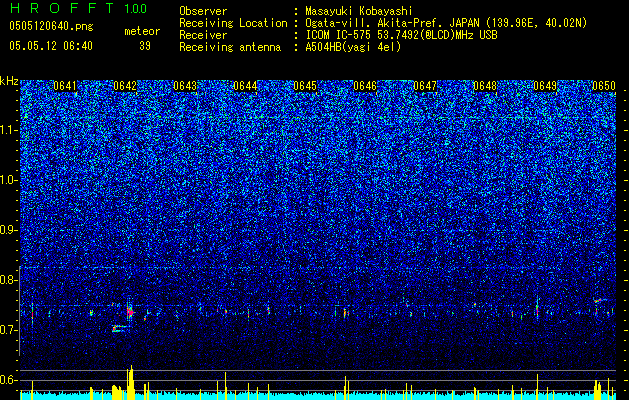The height and width of the screenshot is (400, 629).
Task: Click the 0650 time marker
Action: [604, 86]
